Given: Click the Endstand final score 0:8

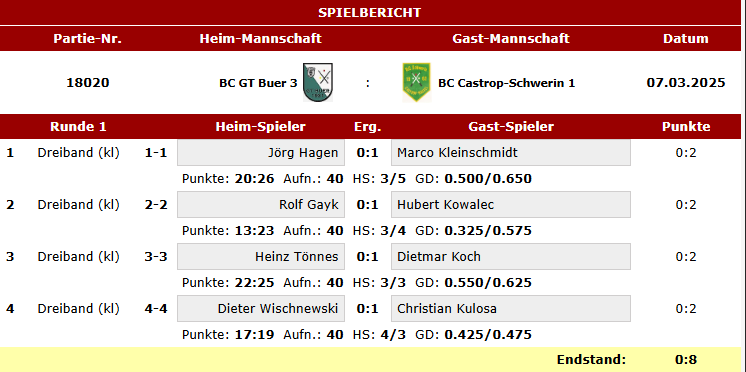Looking at the screenshot, I should tap(686, 360).
